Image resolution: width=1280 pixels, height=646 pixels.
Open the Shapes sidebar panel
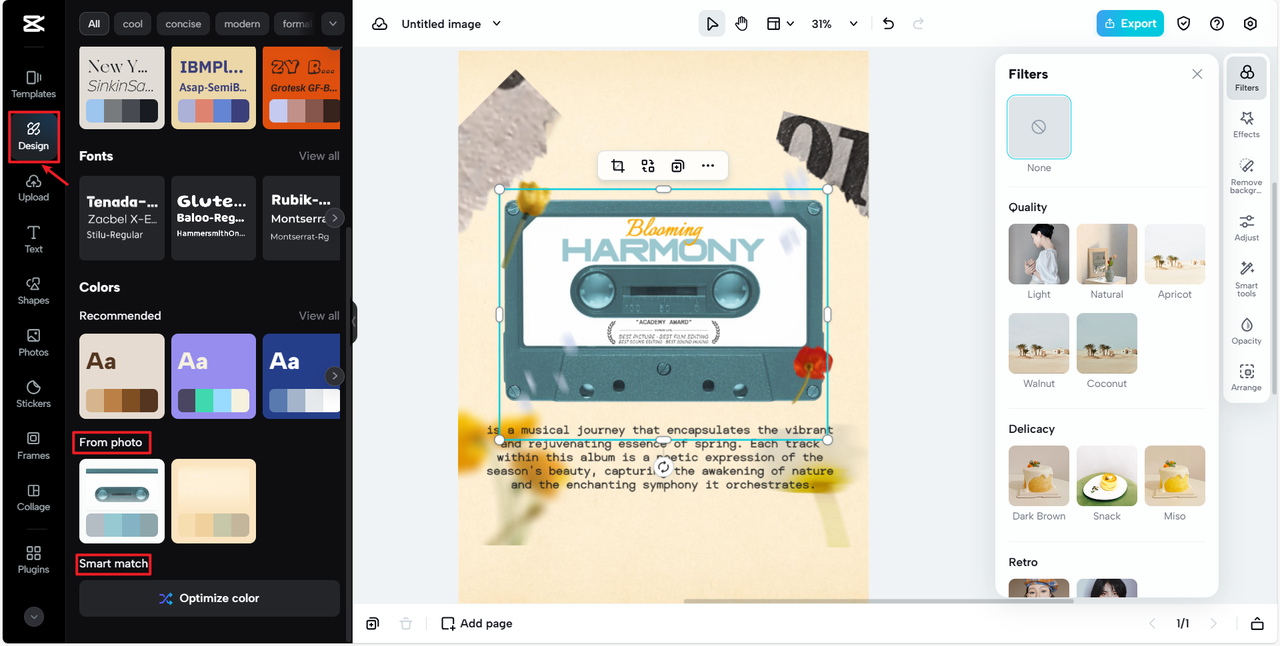33,291
